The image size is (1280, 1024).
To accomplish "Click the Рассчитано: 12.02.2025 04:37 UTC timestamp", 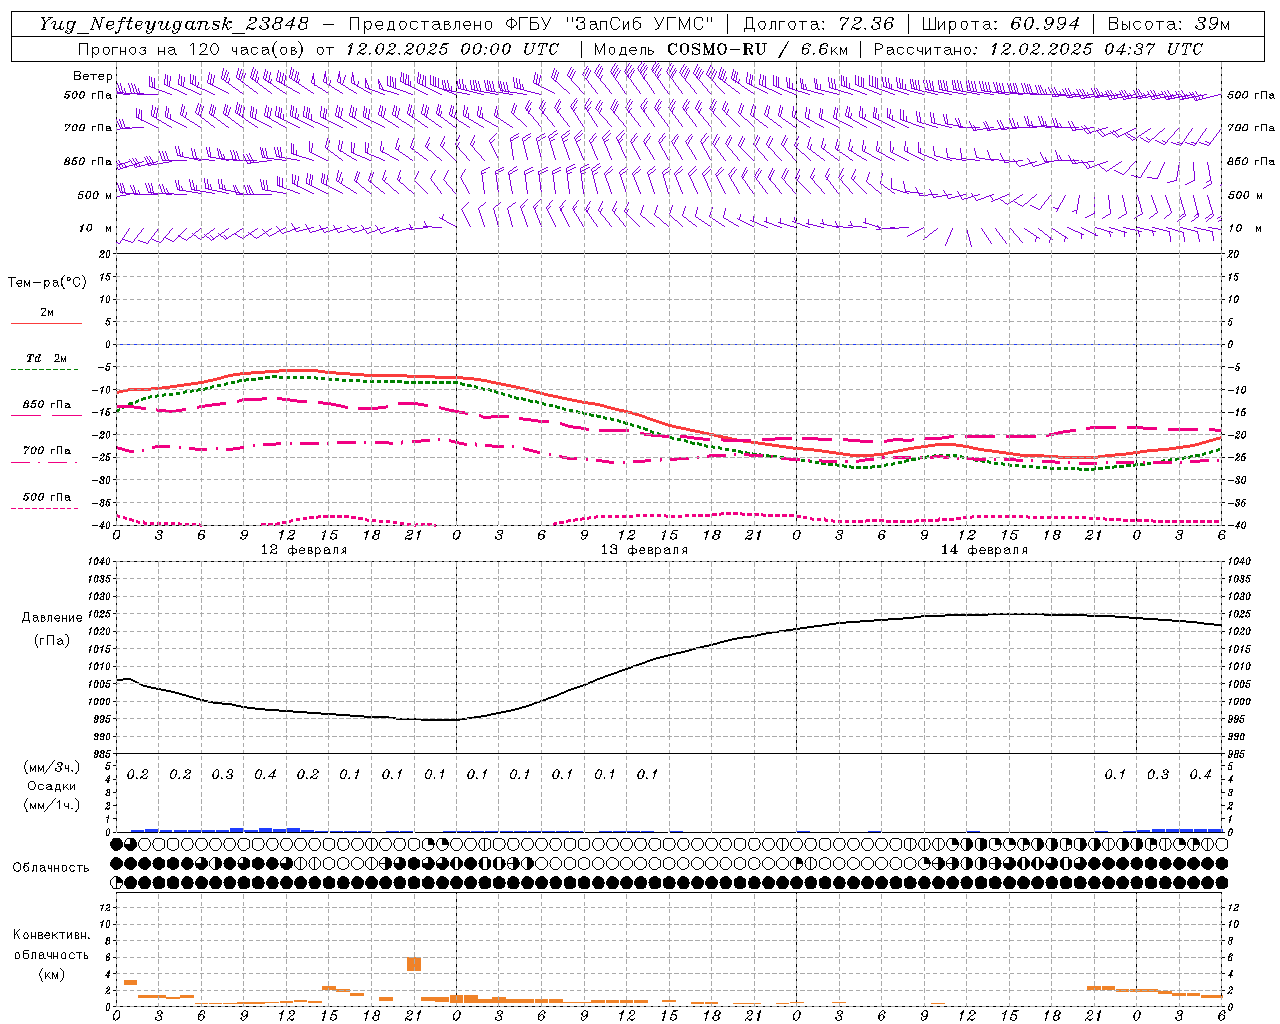I will tap(1037, 49).
